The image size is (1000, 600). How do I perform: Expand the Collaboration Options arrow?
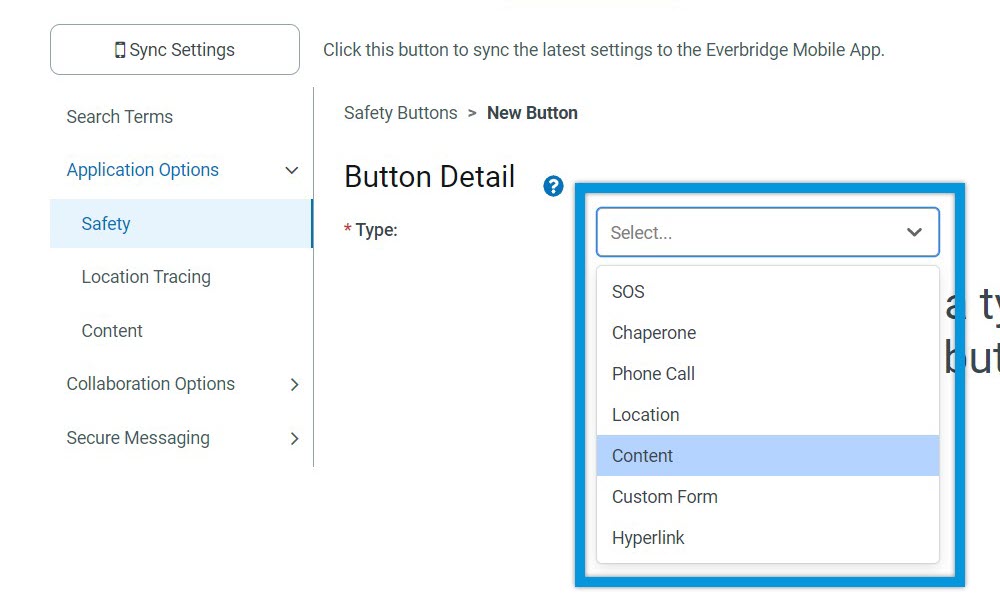[294, 384]
